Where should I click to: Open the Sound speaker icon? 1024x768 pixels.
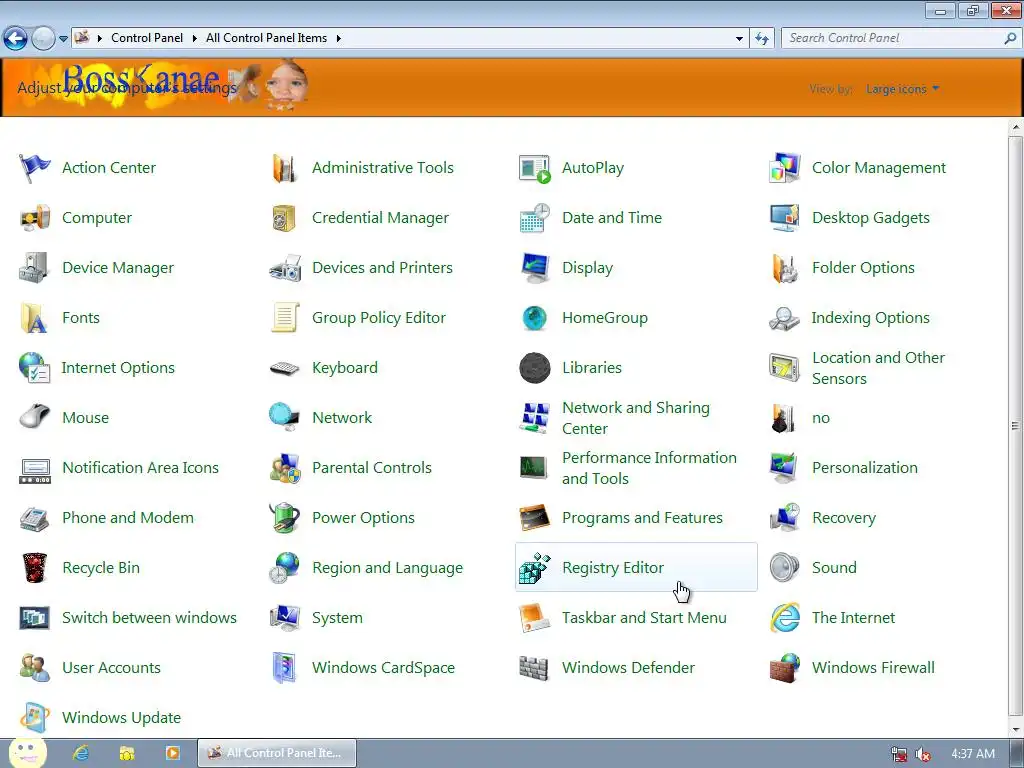784,568
